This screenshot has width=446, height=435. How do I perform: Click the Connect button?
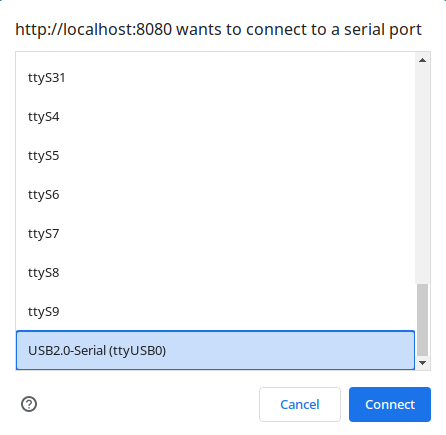[x=390, y=404]
